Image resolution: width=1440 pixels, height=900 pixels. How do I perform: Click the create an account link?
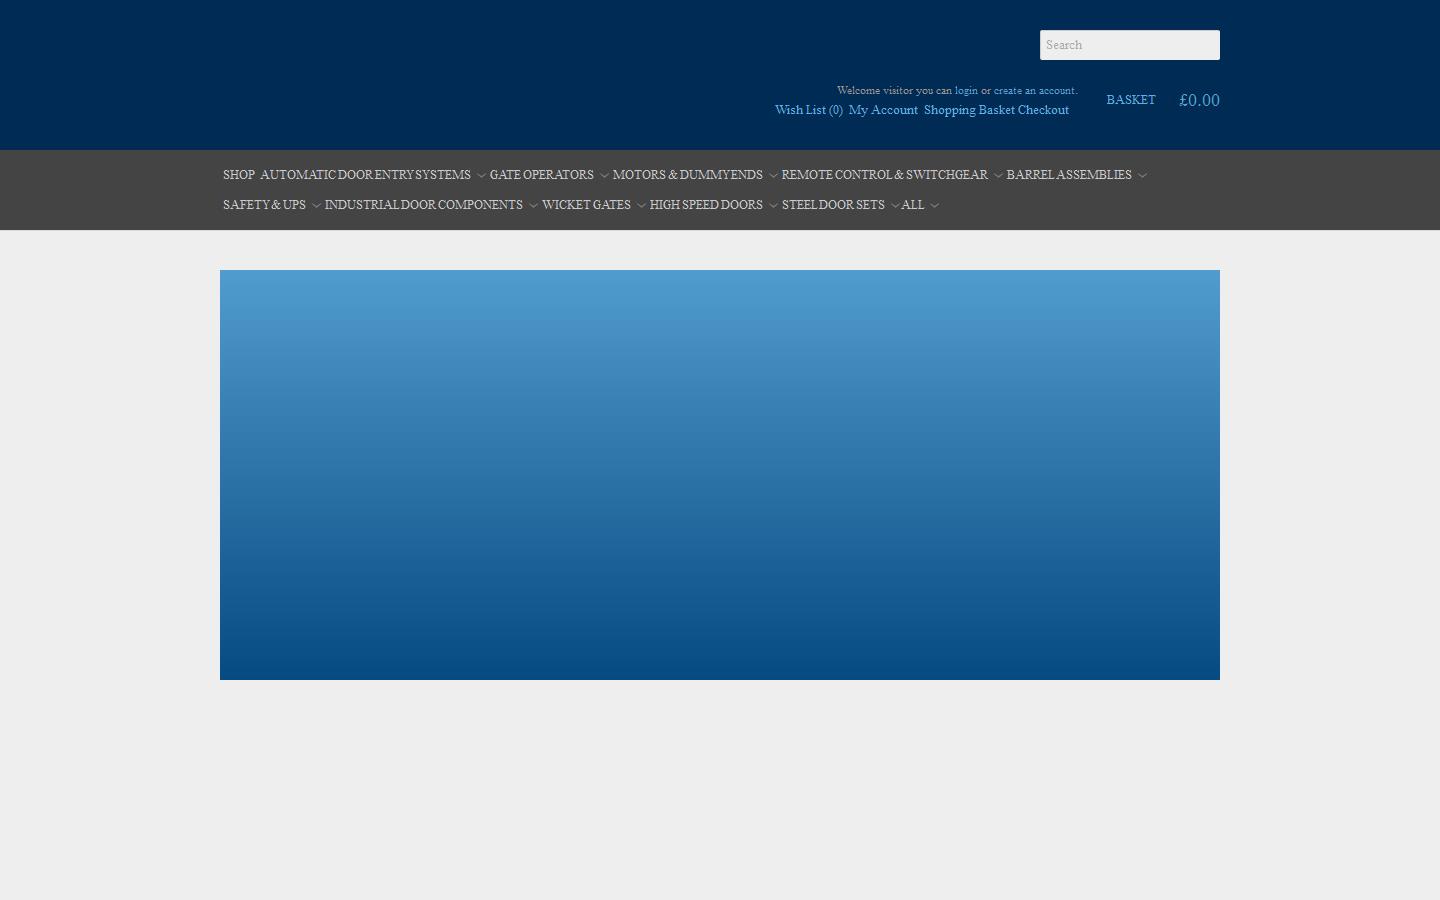1034,91
